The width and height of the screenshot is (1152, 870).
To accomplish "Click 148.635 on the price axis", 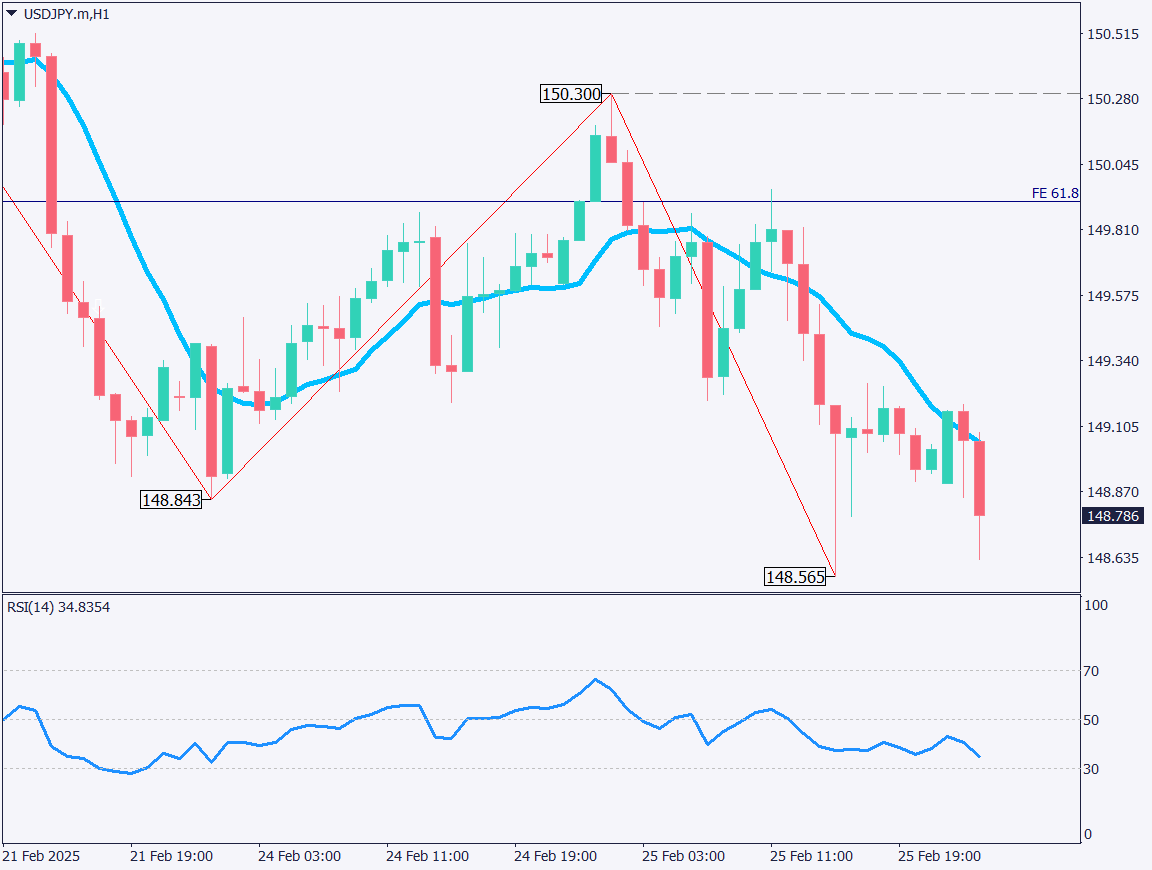I will (x=1112, y=558).
